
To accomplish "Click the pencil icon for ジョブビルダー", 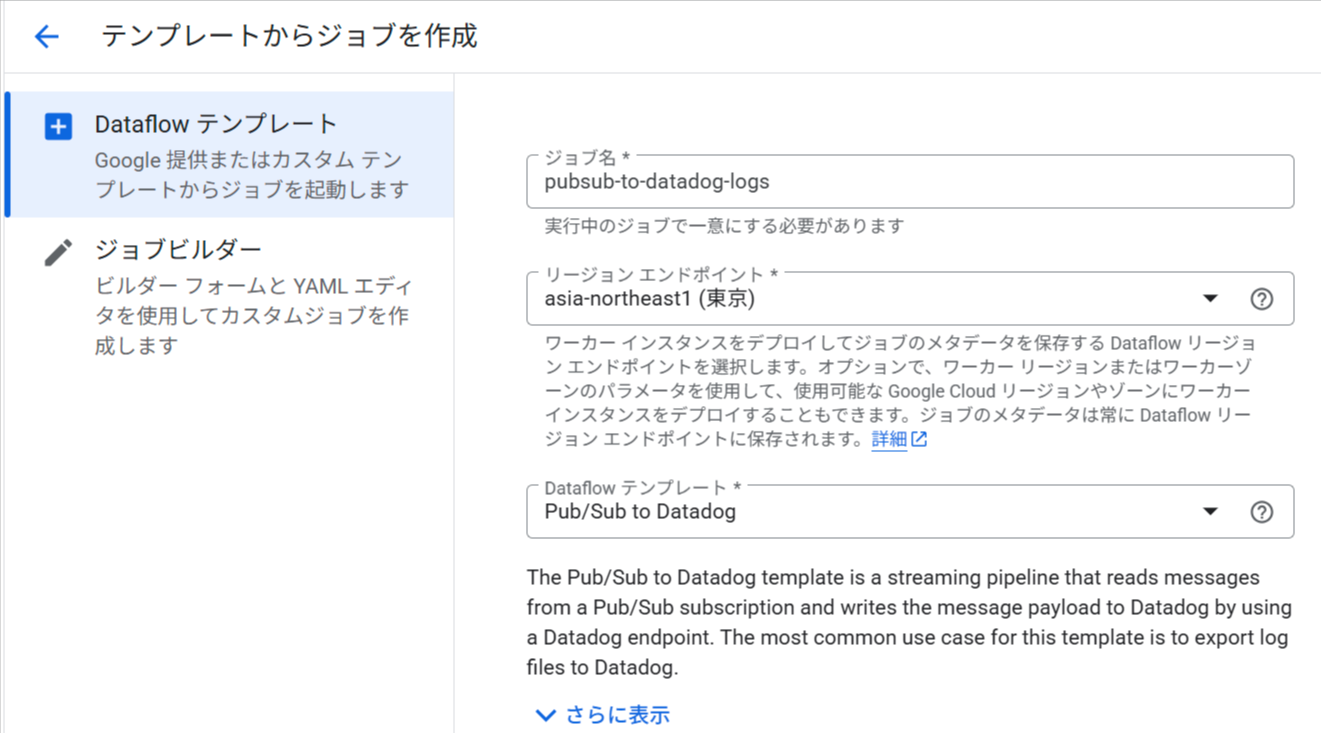I will 58,252.
